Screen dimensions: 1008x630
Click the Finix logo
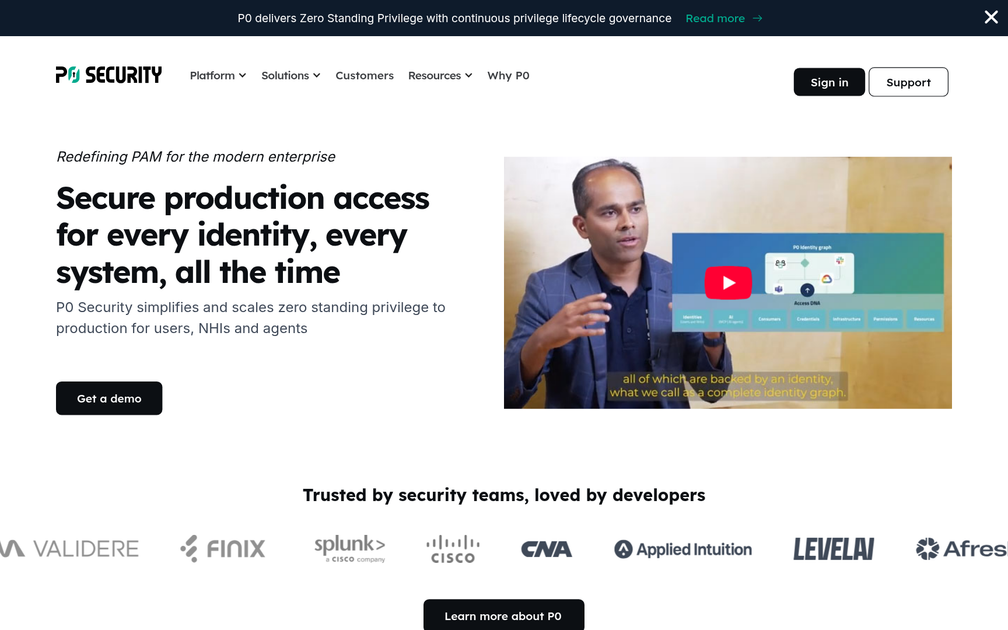[222, 548]
